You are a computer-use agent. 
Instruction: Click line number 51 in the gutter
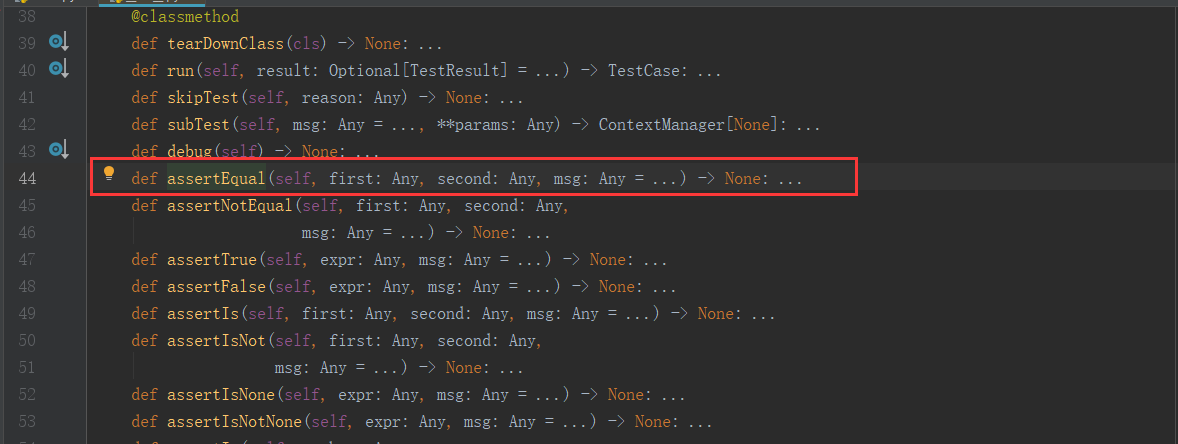click(27, 368)
